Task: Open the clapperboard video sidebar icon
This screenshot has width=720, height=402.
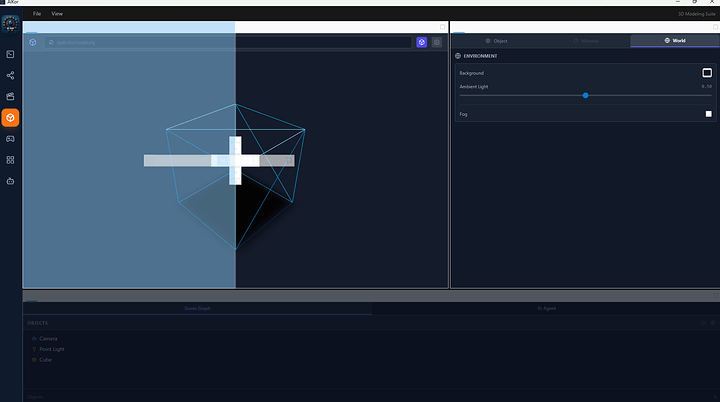Action: [10, 97]
